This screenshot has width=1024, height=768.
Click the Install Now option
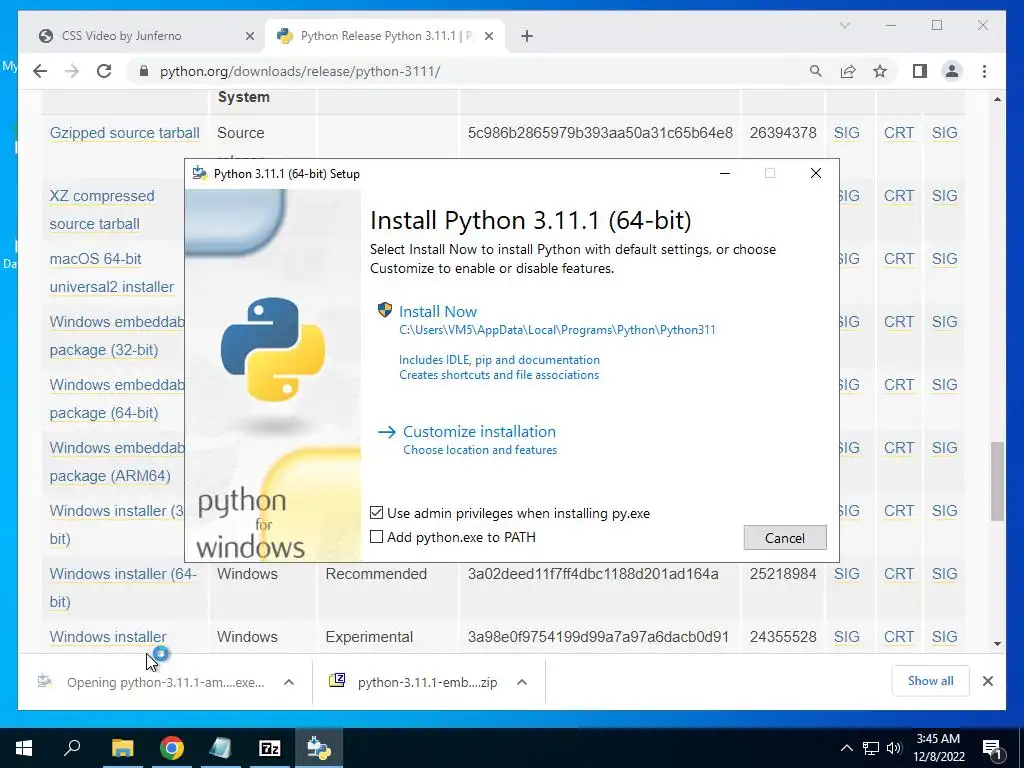tap(438, 312)
